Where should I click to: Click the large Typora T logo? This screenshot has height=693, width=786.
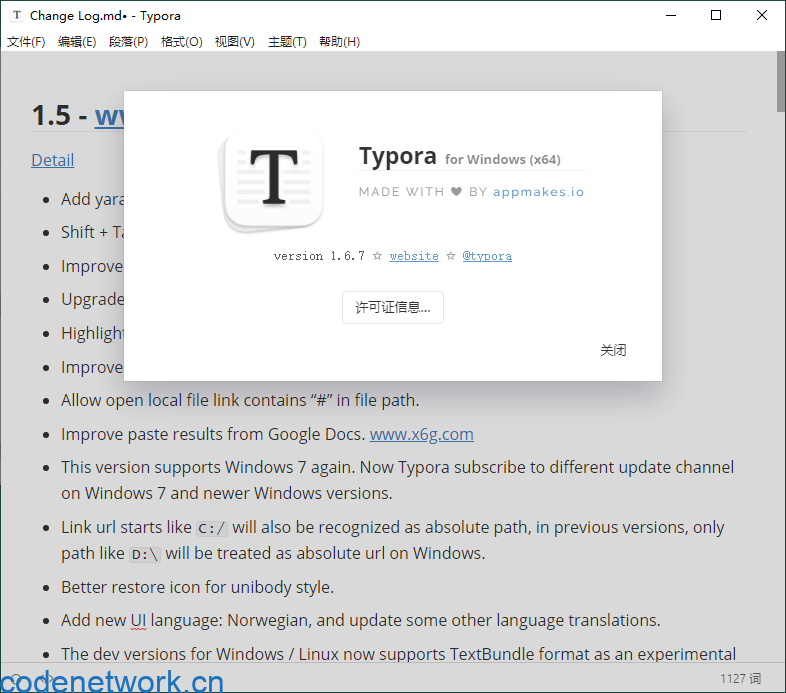pos(273,179)
